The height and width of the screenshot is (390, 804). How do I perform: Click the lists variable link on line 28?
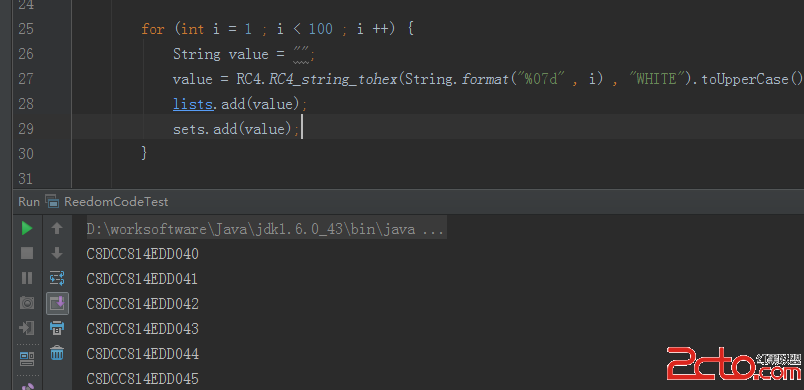tap(193, 104)
